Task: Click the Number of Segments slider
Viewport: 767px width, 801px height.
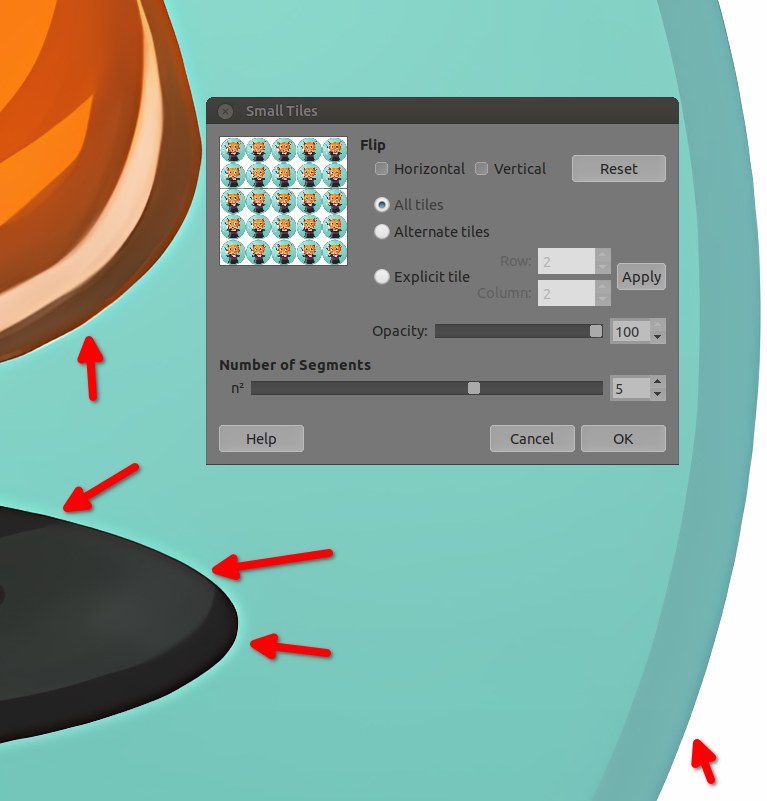Action: (x=427, y=388)
